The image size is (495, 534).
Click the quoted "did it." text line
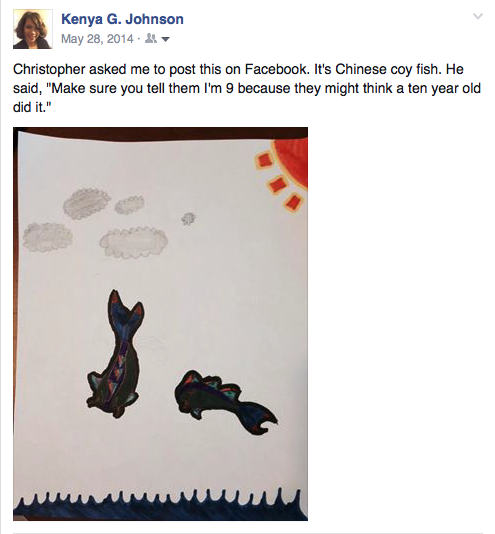(x=32, y=107)
